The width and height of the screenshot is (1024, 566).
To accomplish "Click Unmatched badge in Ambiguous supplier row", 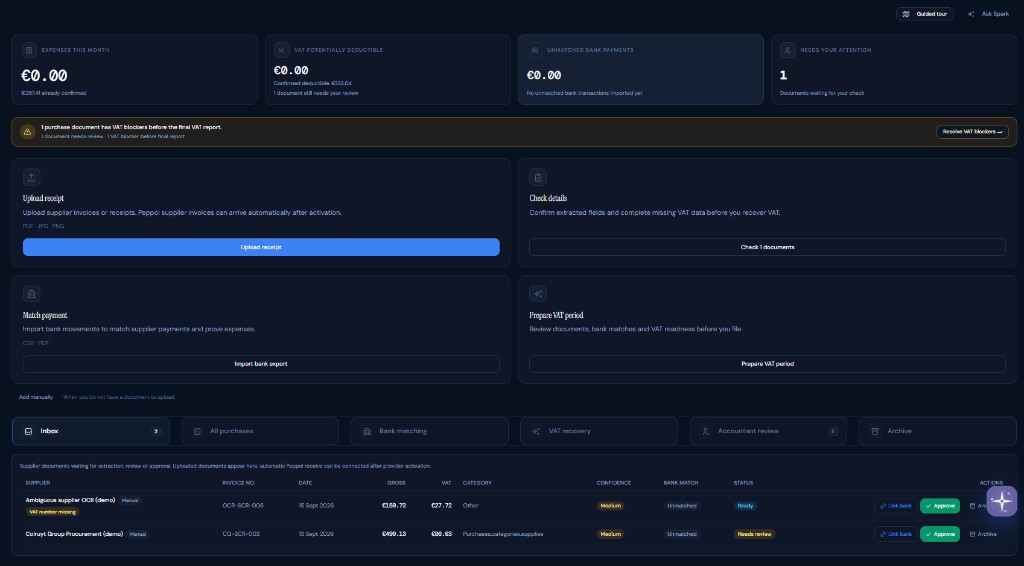I will [x=682, y=506].
